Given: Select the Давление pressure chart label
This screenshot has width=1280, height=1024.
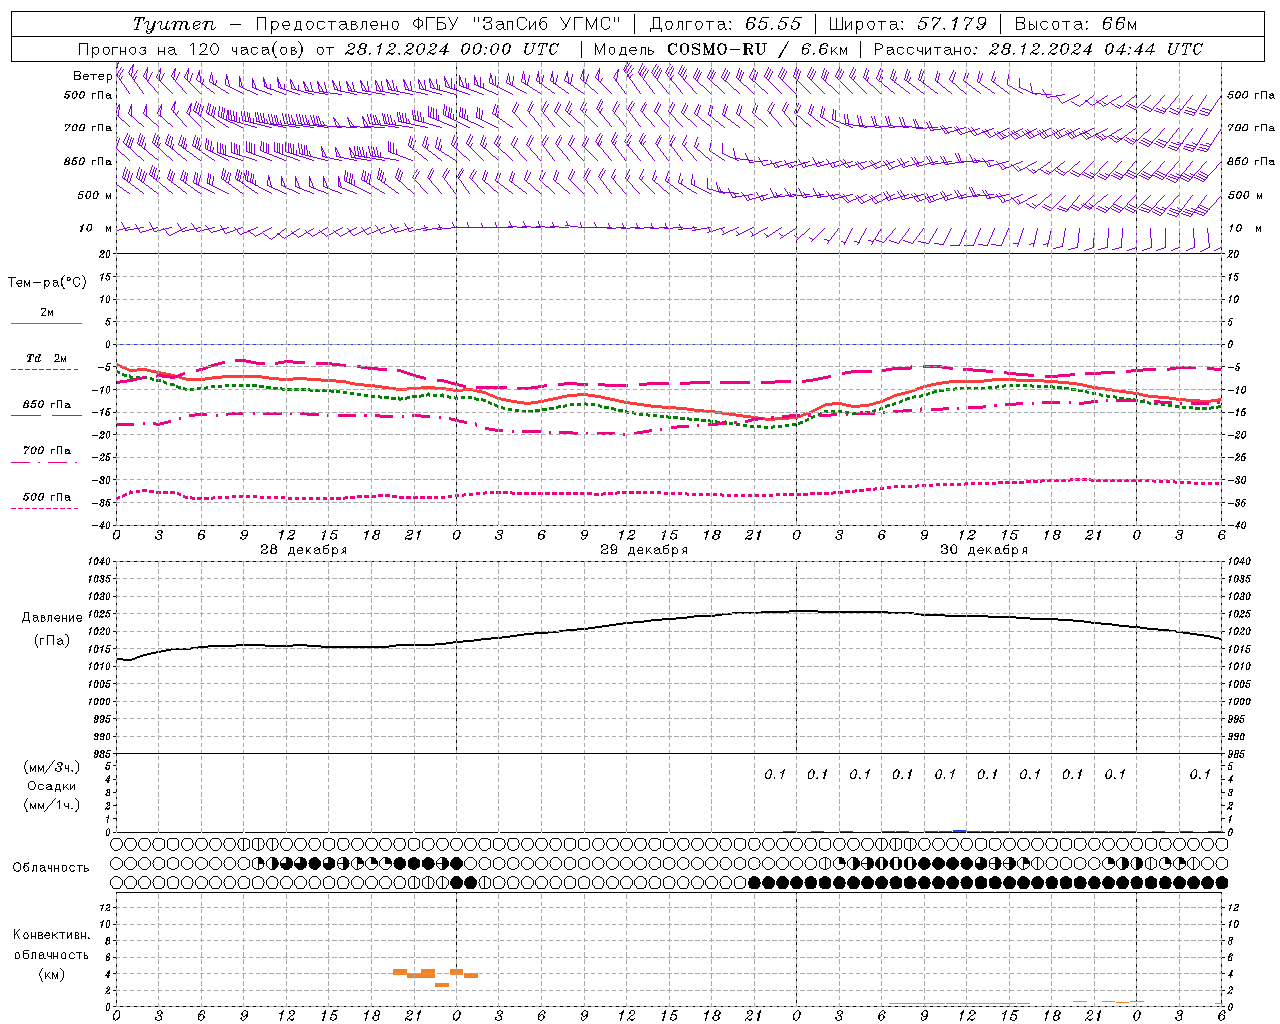Looking at the screenshot, I should point(52,618).
